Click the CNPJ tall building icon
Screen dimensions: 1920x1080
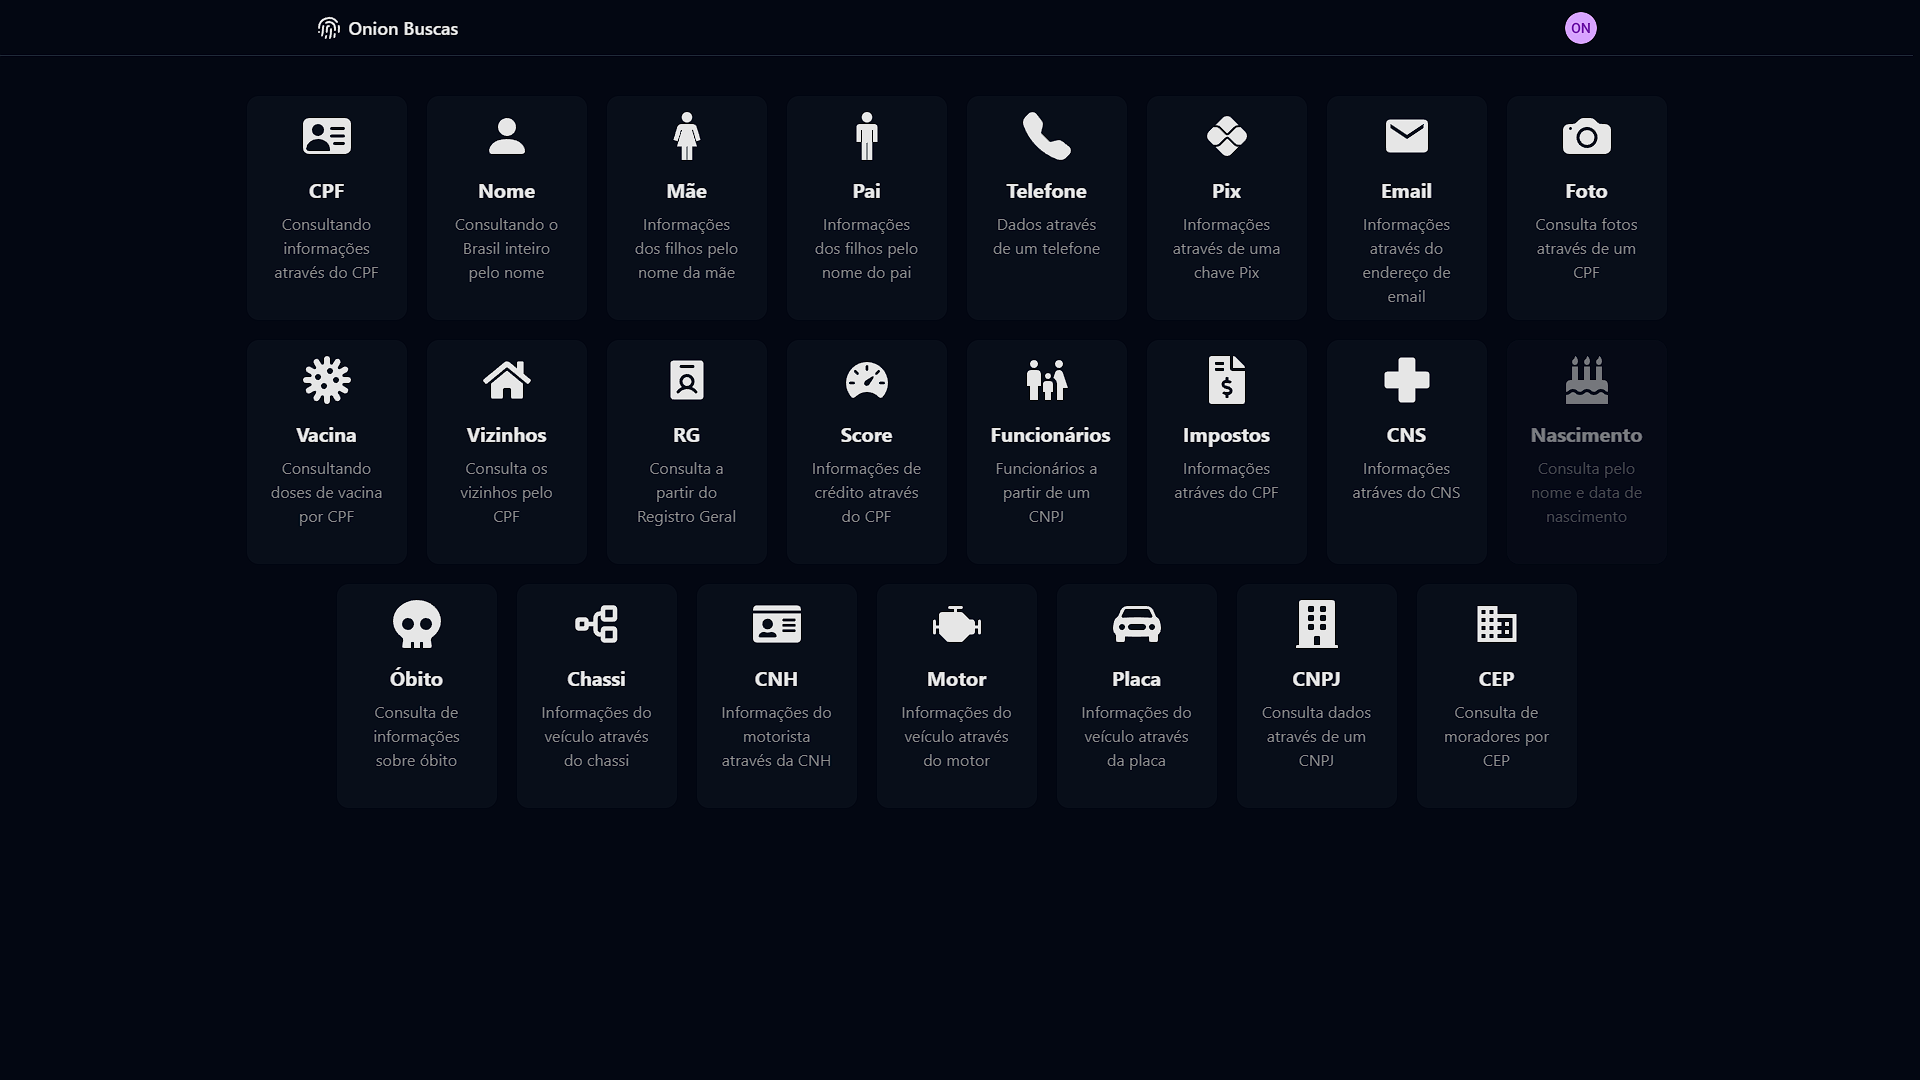1317,624
